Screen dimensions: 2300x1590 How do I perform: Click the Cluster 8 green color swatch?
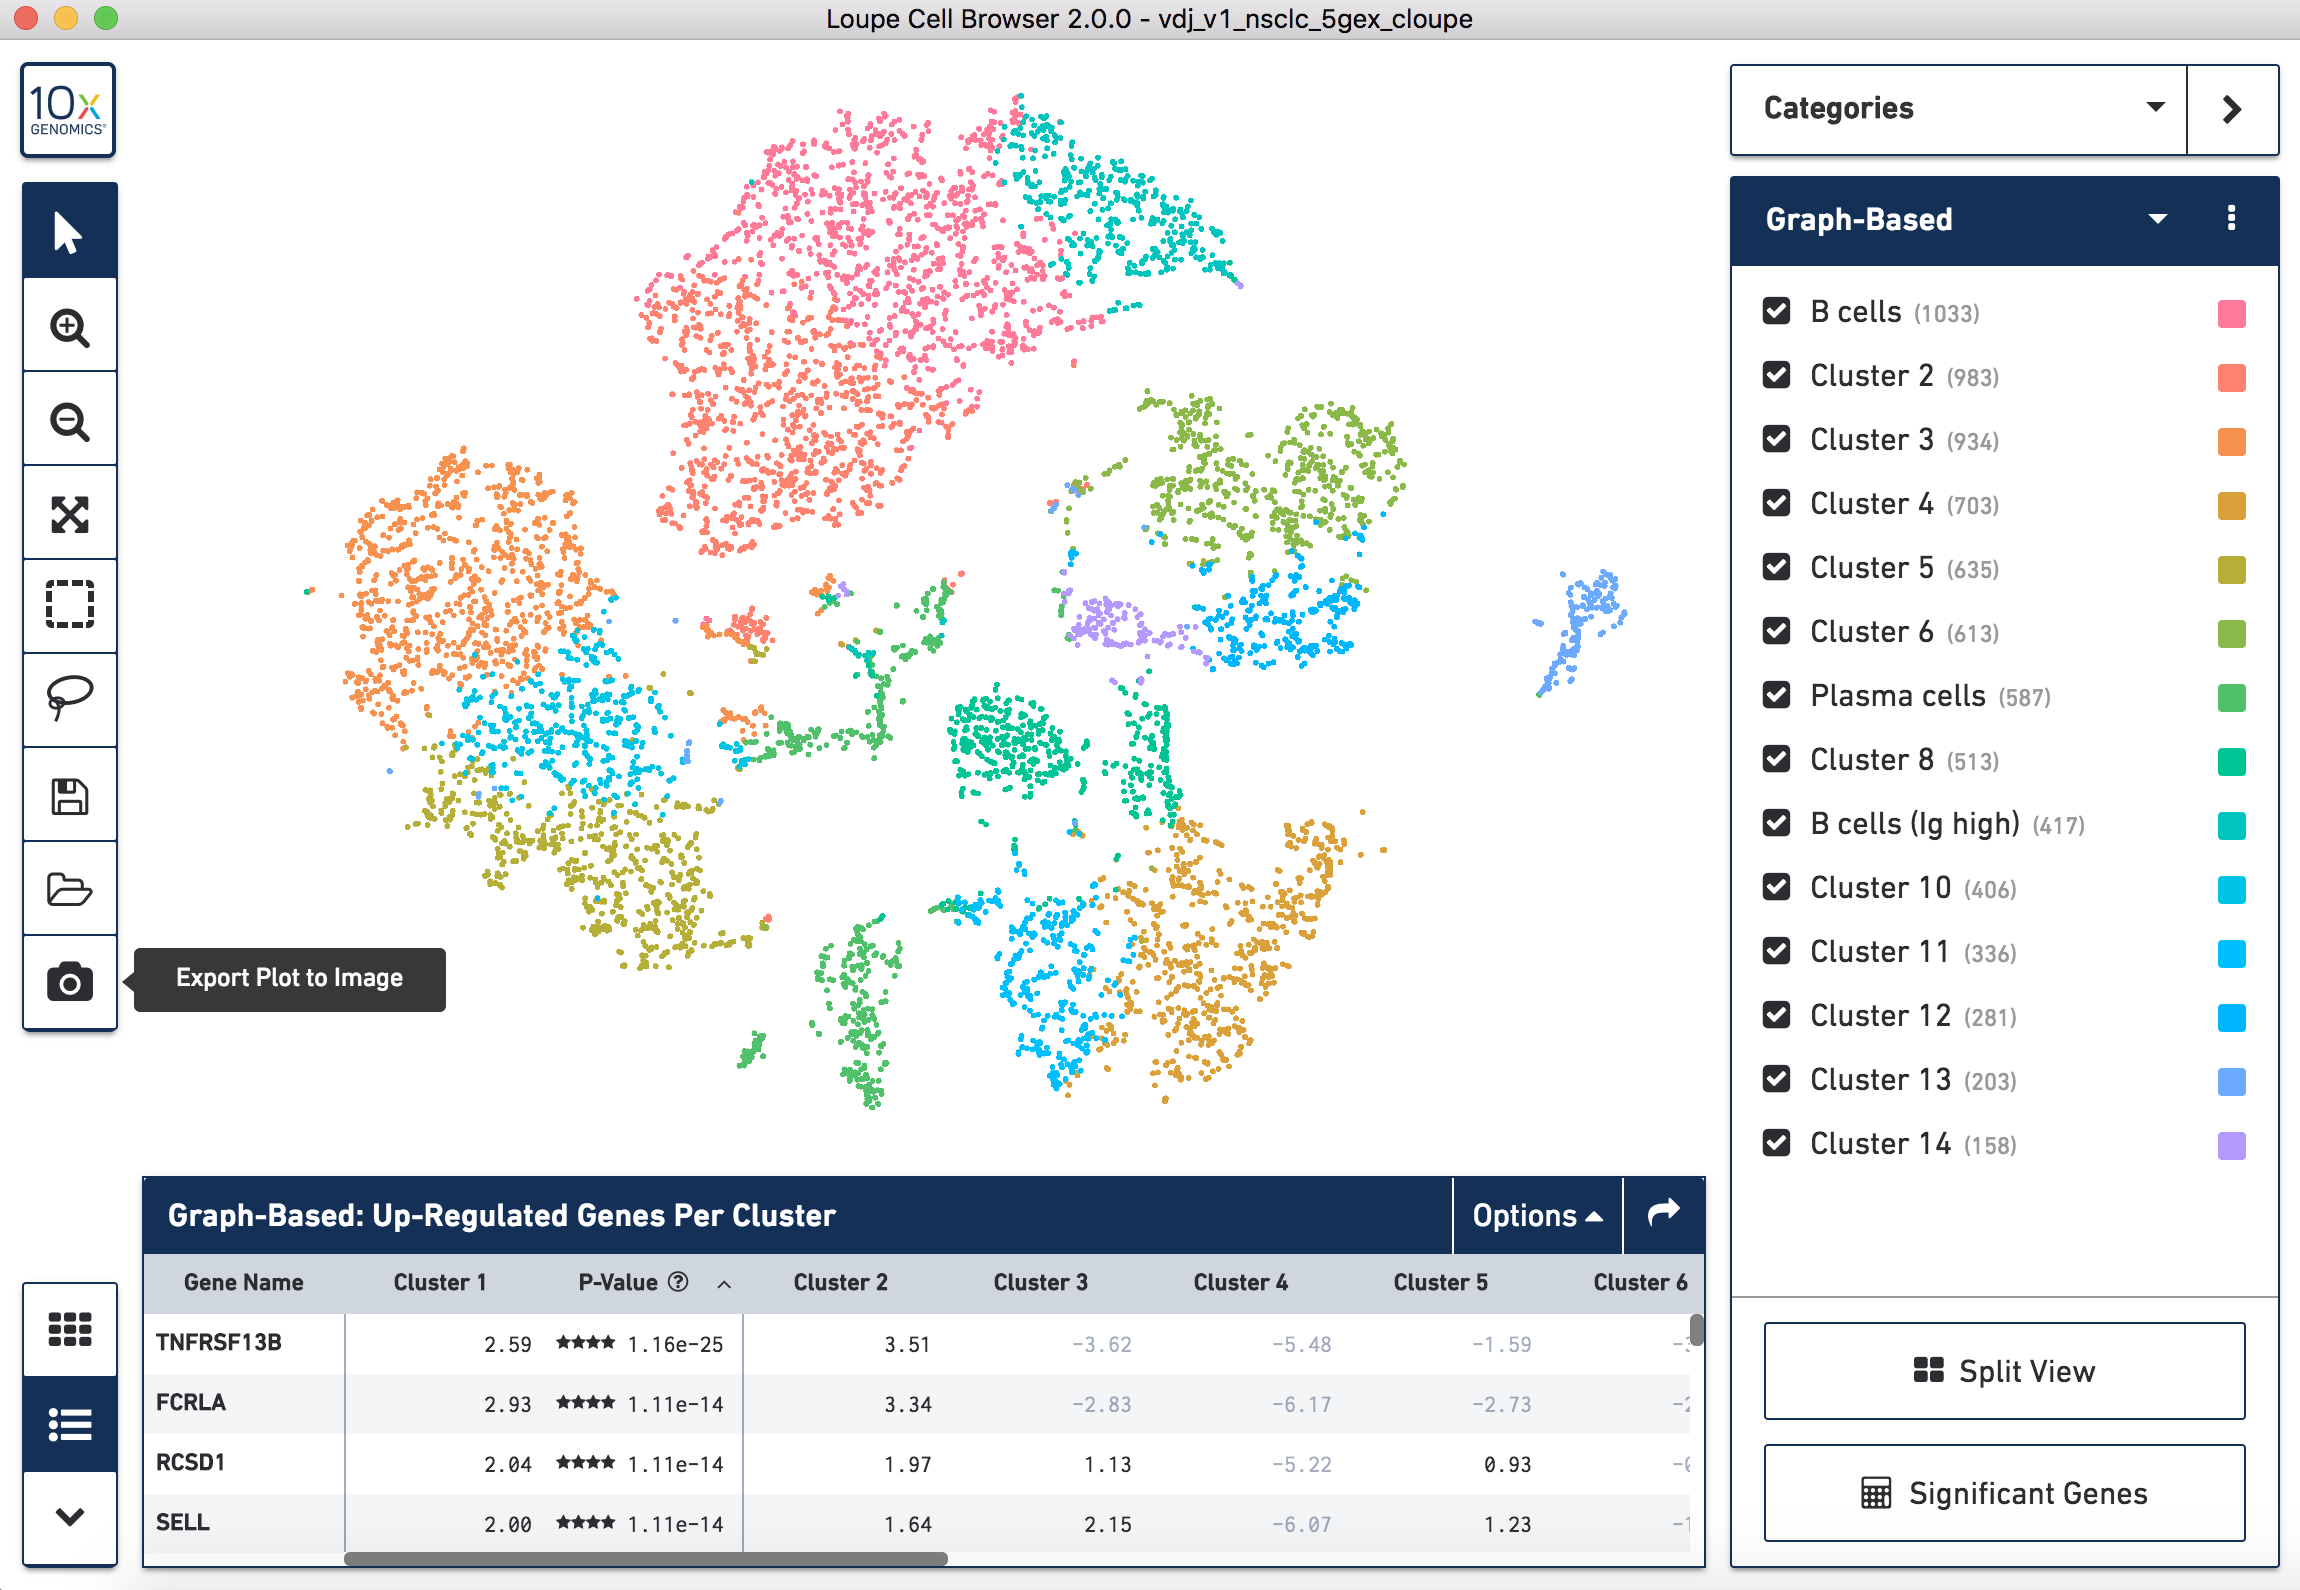[2231, 761]
